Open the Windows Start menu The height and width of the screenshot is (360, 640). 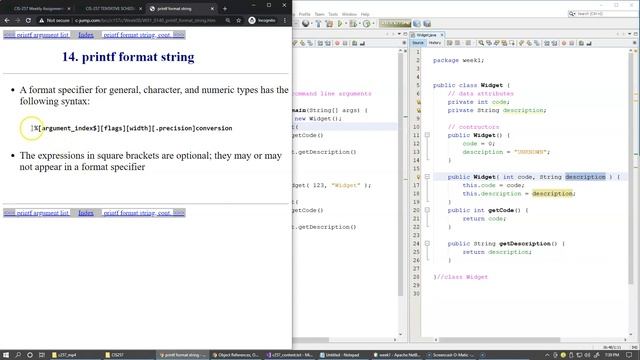tap(6, 355)
